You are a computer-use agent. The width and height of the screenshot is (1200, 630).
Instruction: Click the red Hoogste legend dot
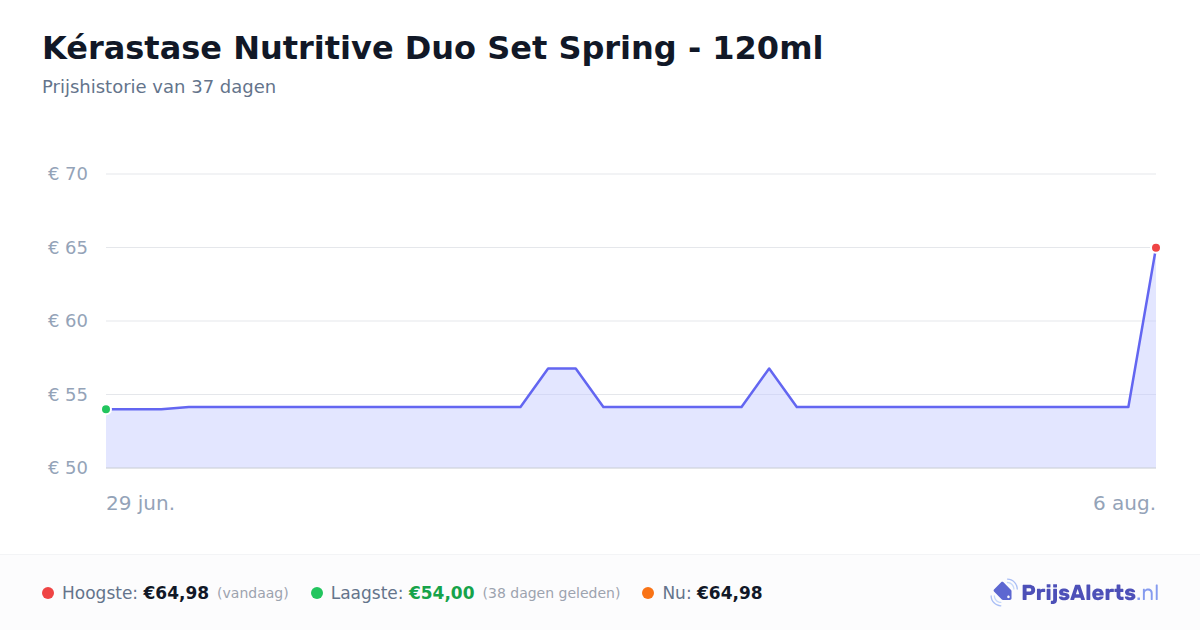pos(48,593)
